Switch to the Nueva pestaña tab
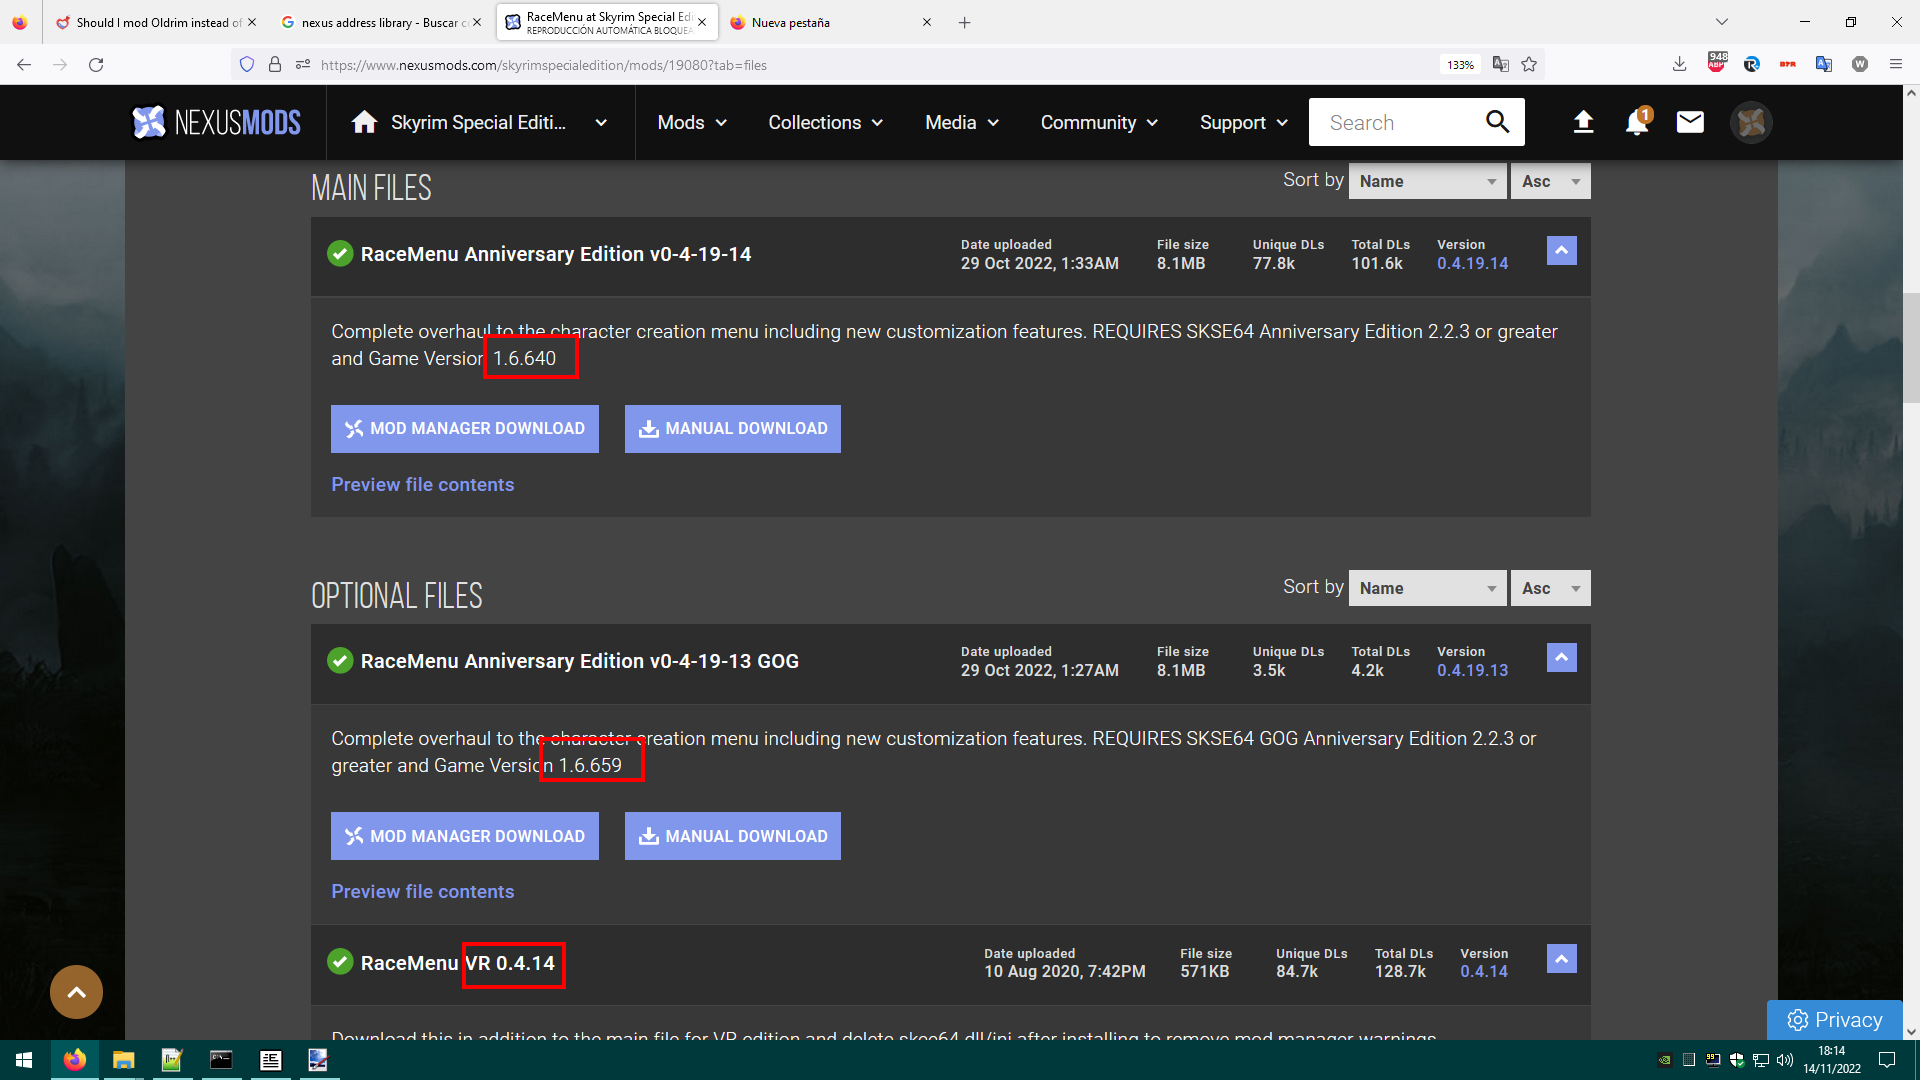The width and height of the screenshot is (1920, 1080). coord(830,22)
